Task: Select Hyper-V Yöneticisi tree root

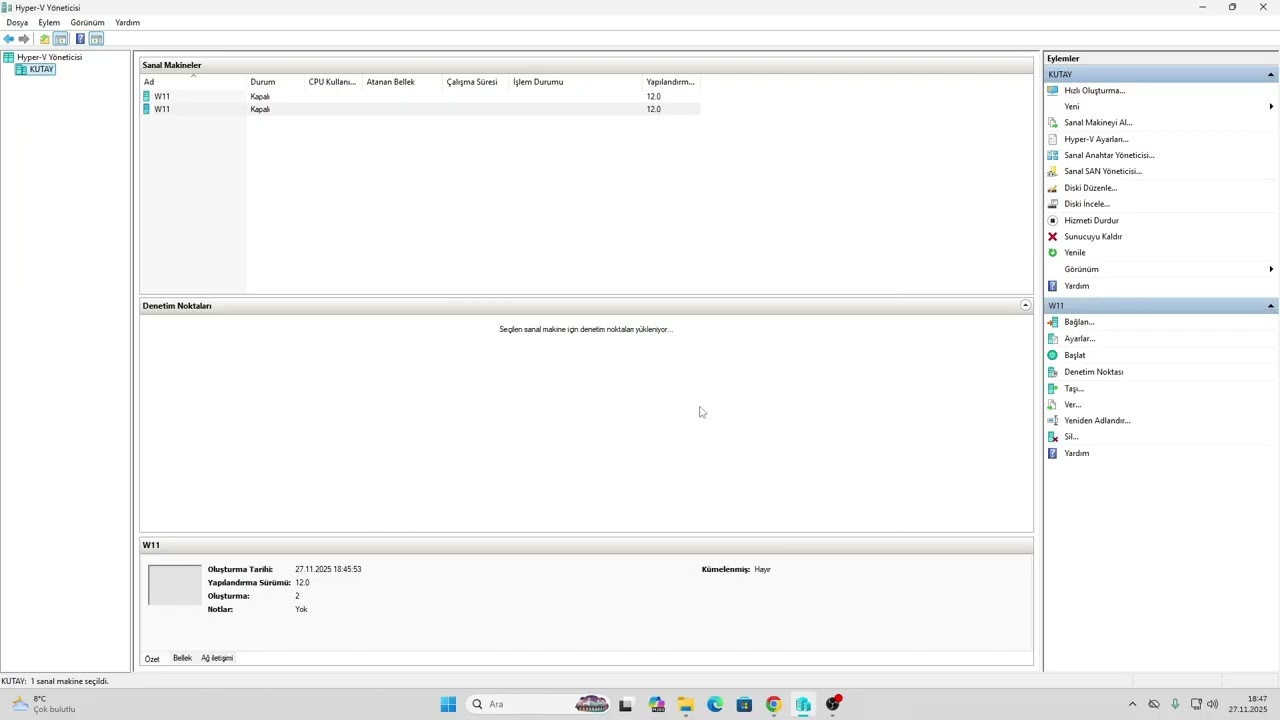Action: (49, 57)
